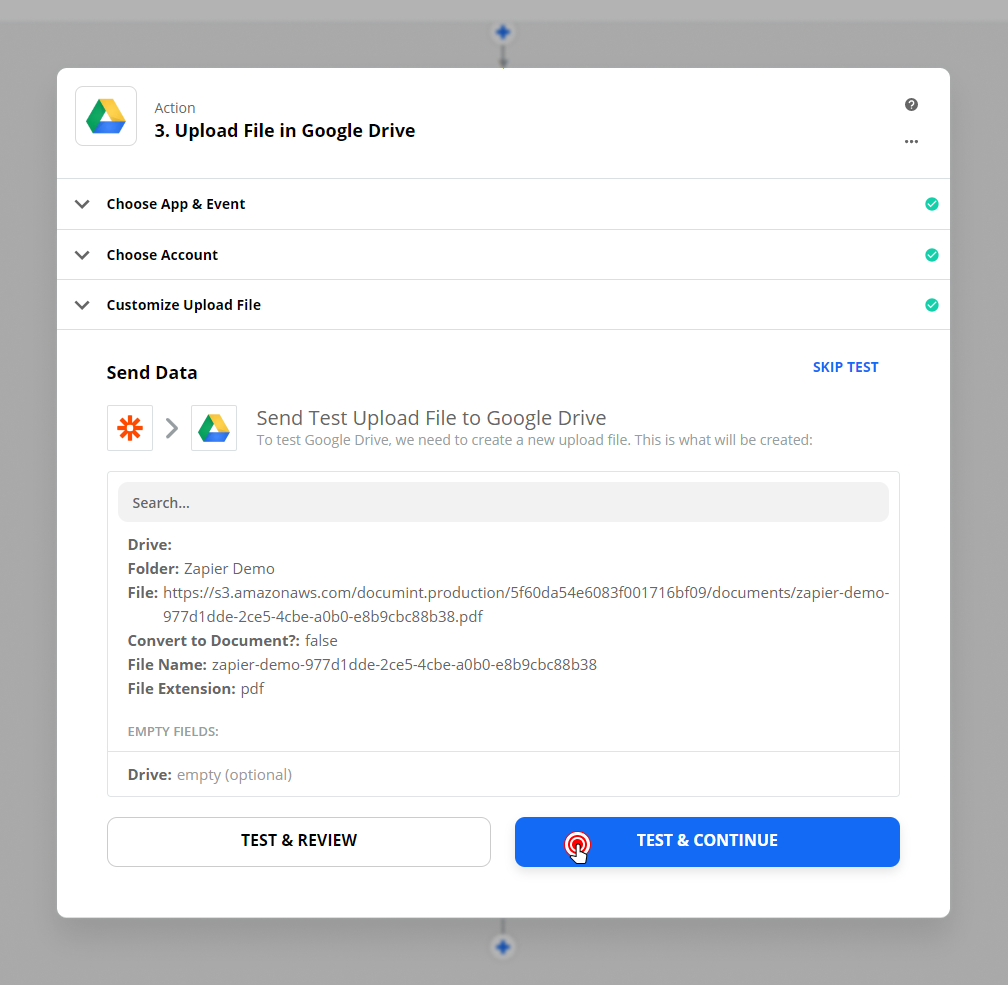The height and width of the screenshot is (985, 1008).
Task: Open the help question mark icon
Action: [911, 105]
